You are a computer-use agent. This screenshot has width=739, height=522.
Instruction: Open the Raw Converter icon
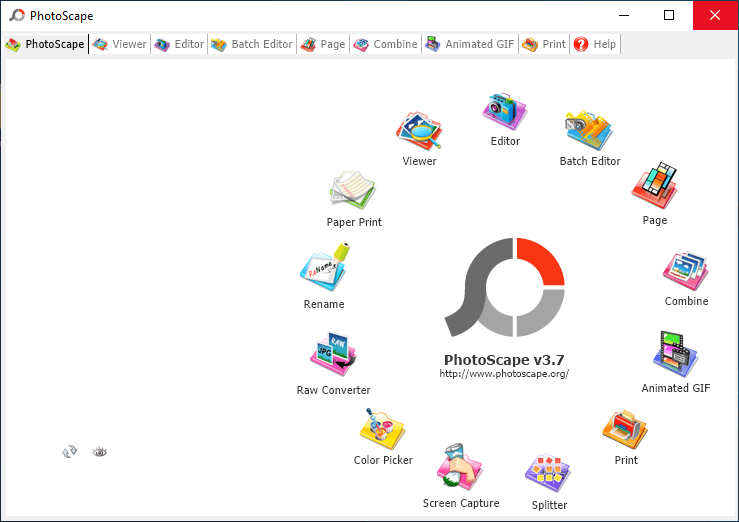(333, 356)
